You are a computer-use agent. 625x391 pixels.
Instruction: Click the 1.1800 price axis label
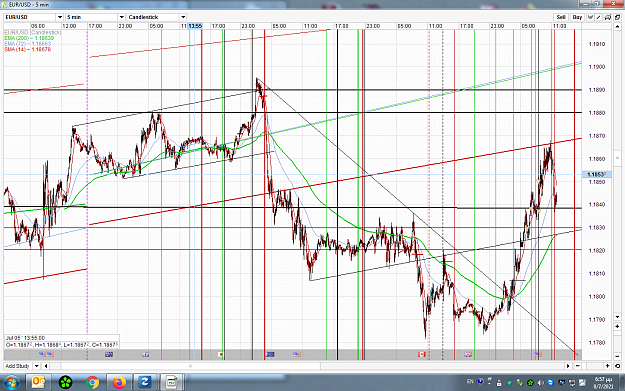(x=597, y=297)
